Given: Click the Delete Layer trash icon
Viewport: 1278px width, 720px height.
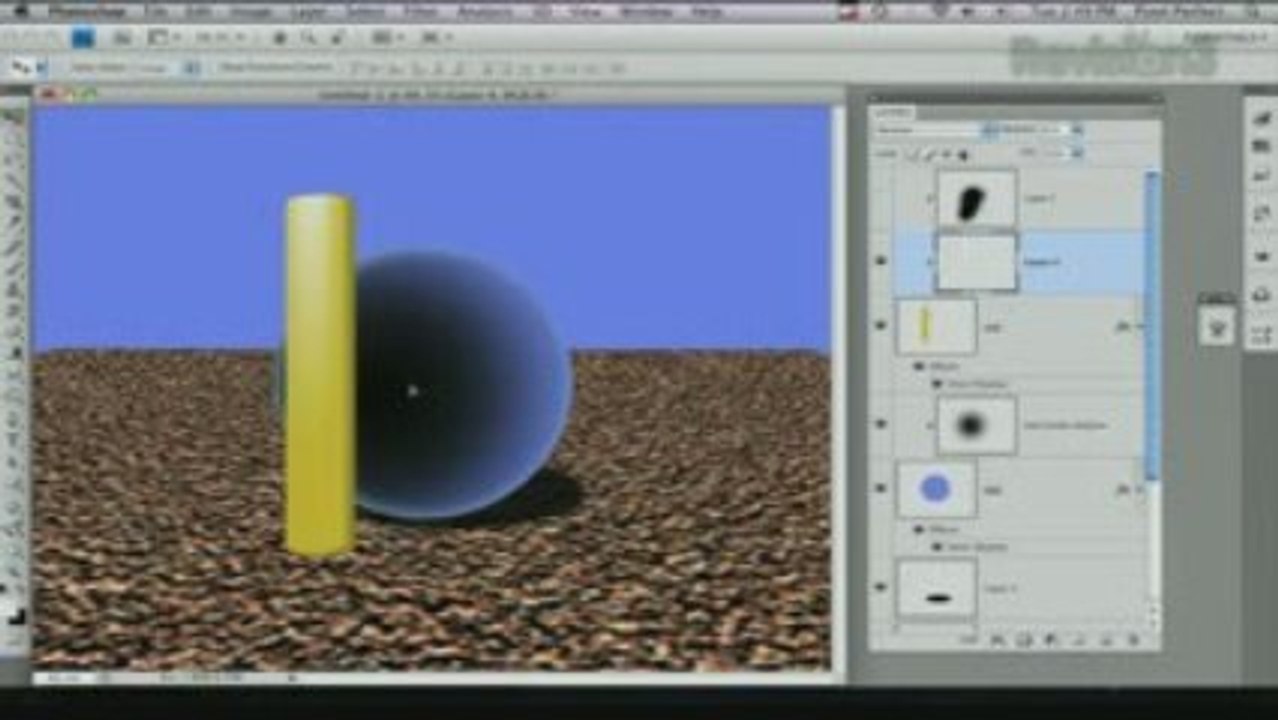Looking at the screenshot, I should tap(1134, 638).
